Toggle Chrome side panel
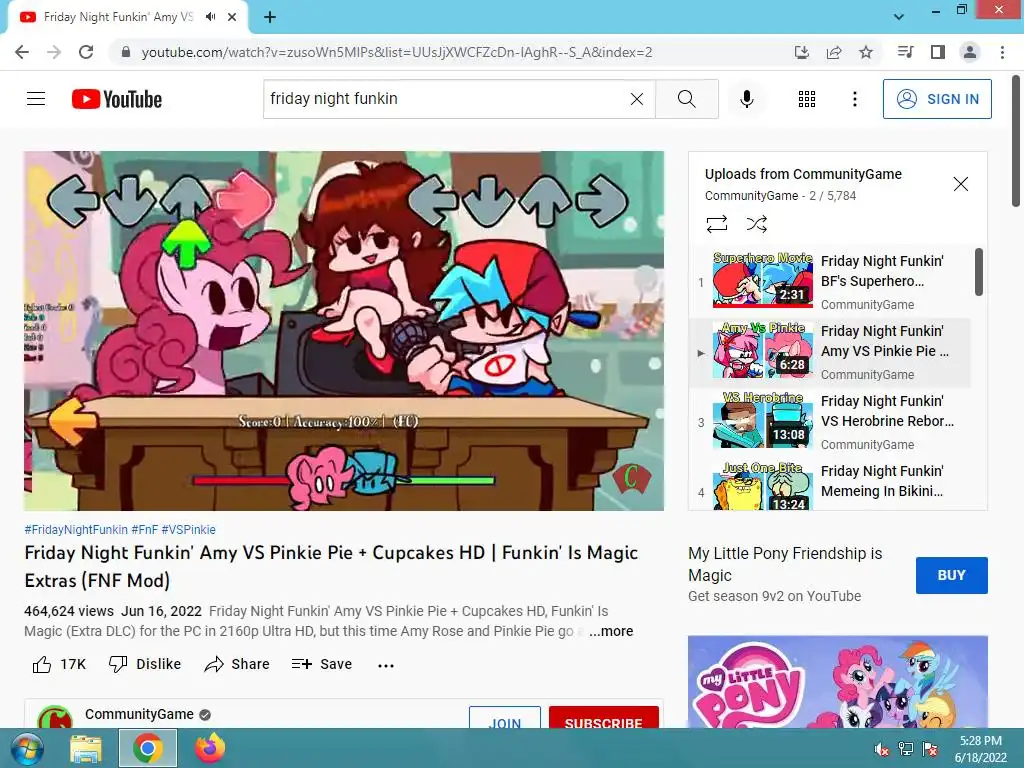The width and height of the screenshot is (1024, 768). click(x=938, y=52)
